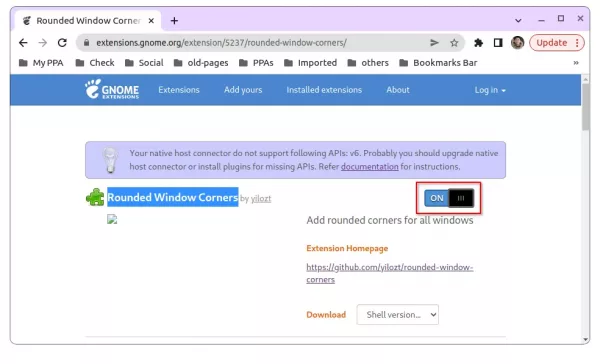Screen dimensions: 600x364
Task: Click the GNOME Extensions logo
Action: click(x=112, y=90)
